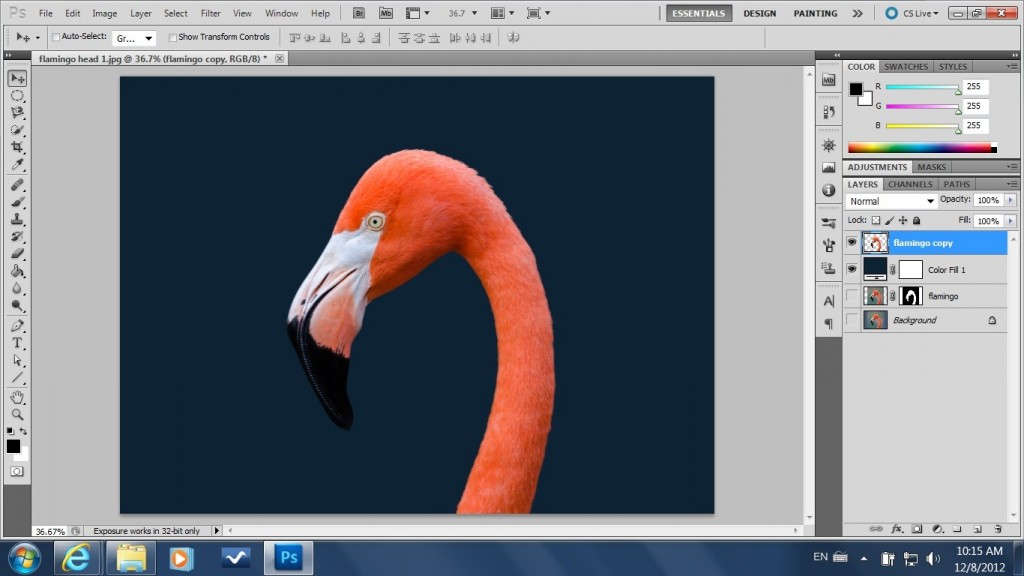Enable the Auto-Select checkbox

point(56,37)
